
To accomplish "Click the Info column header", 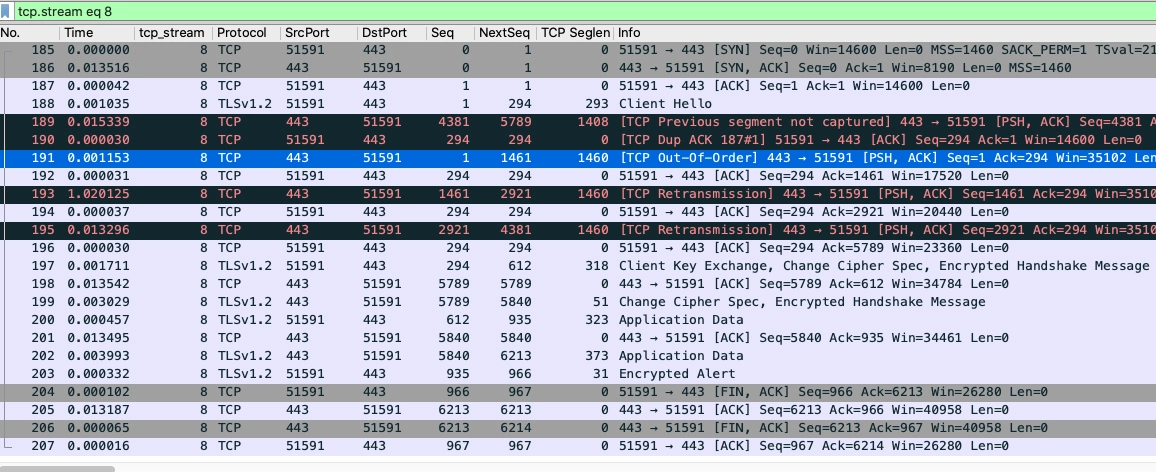I will pos(885,32).
